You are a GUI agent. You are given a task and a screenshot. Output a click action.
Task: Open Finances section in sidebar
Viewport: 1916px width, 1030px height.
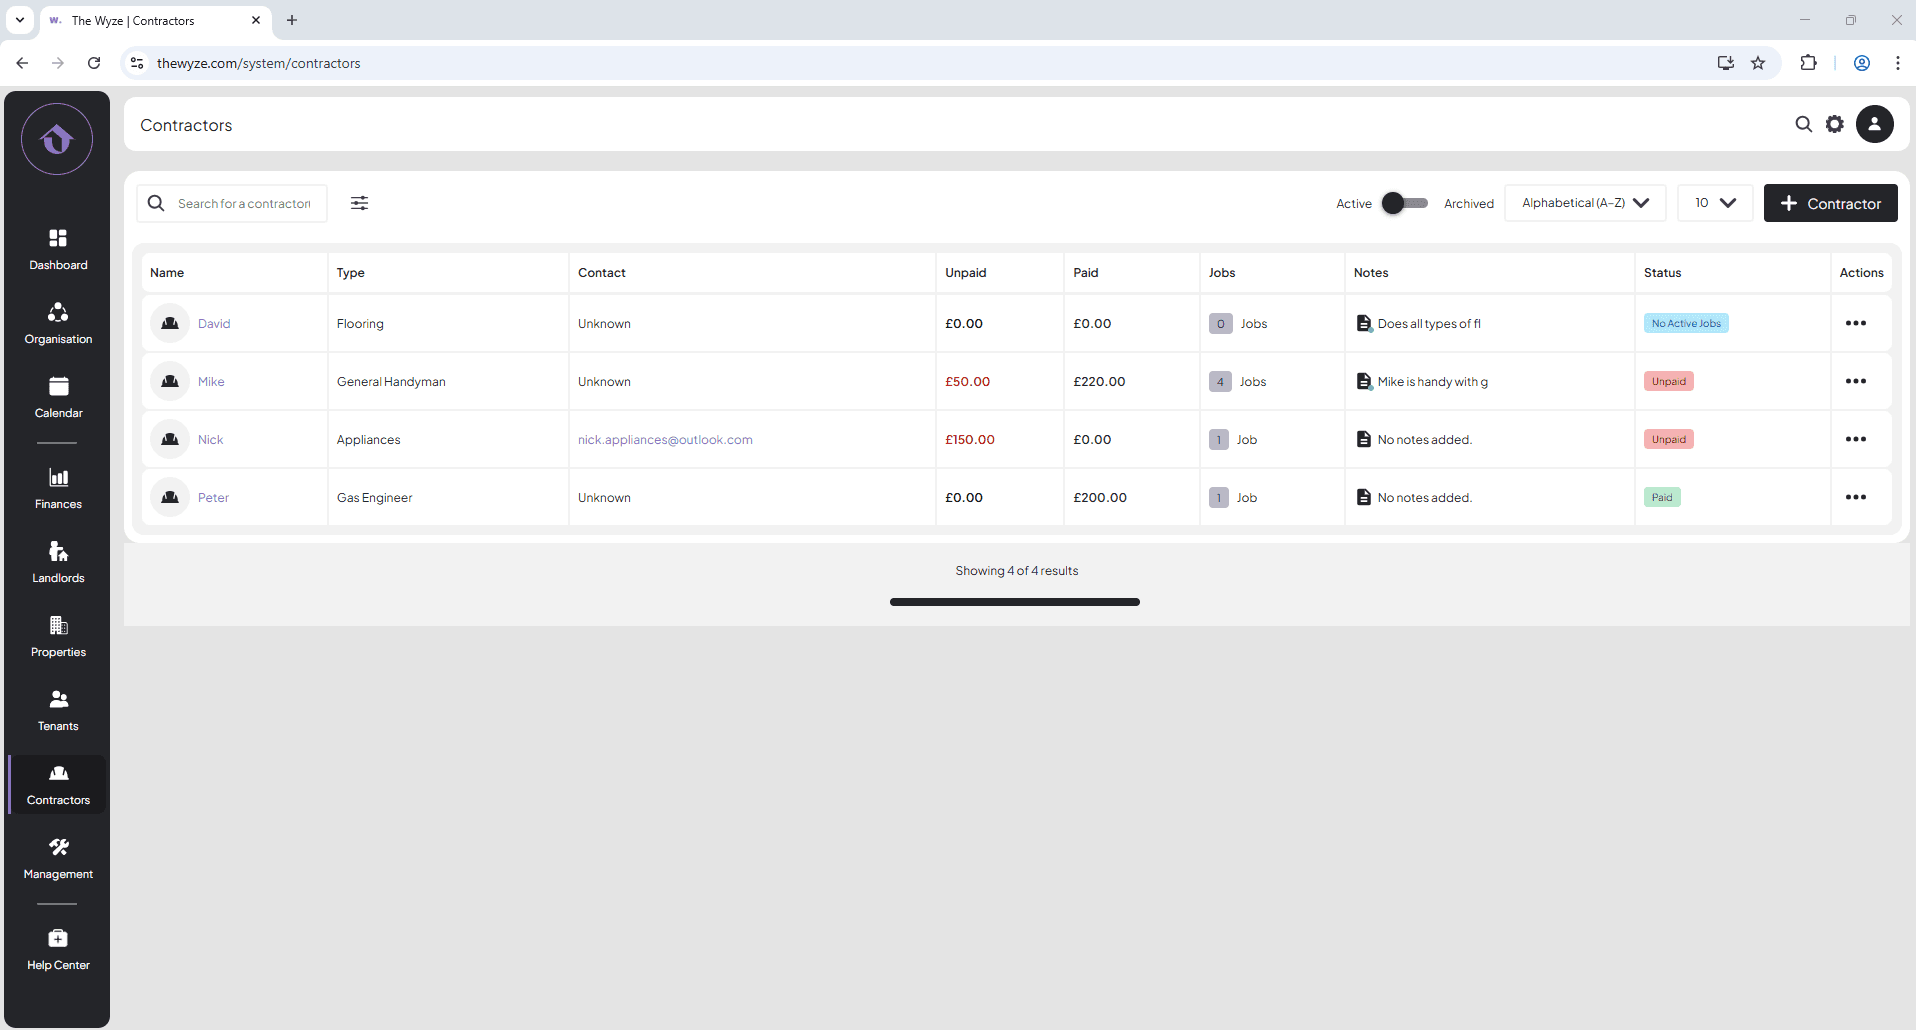point(58,488)
